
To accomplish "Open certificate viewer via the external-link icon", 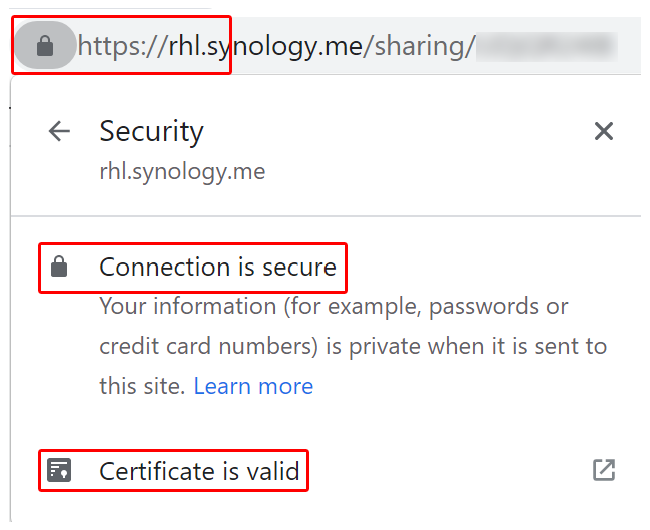I will 604,470.
